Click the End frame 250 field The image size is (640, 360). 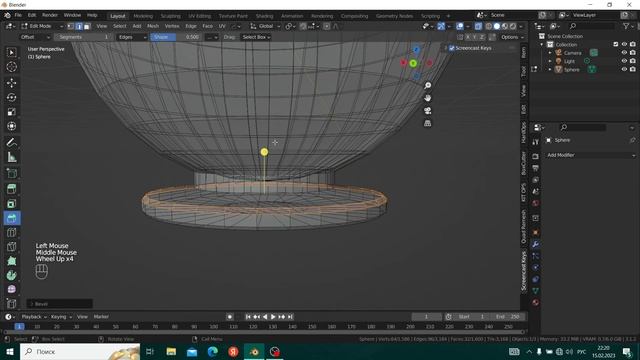coord(507,317)
